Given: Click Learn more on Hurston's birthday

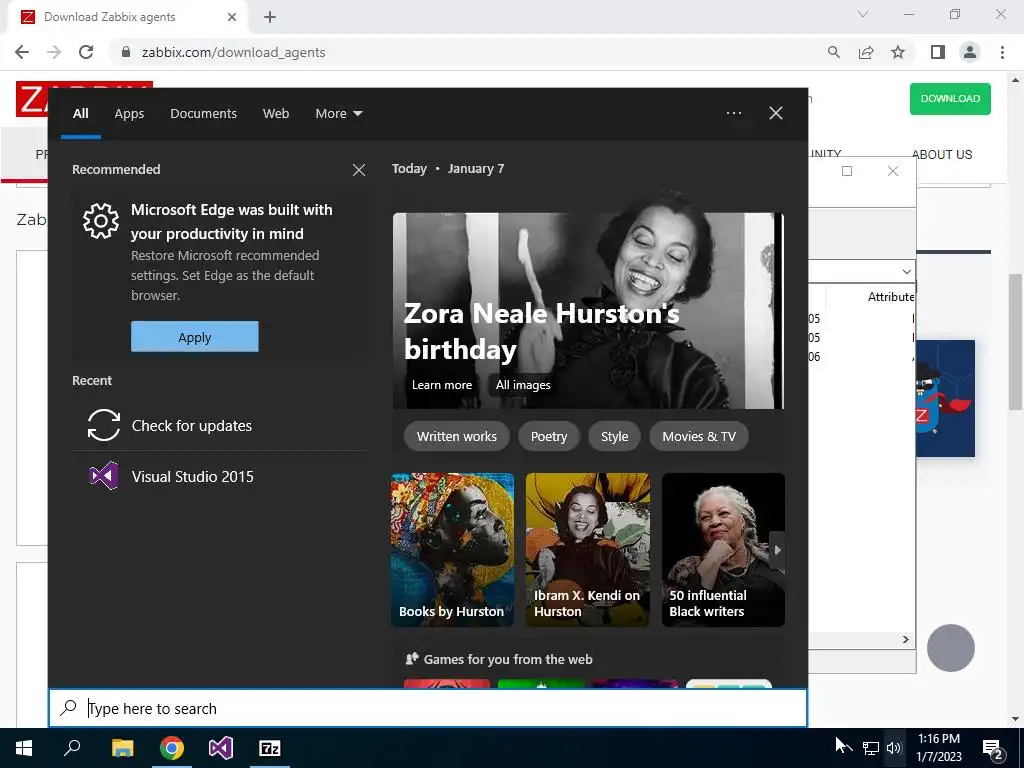Looking at the screenshot, I should [441, 385].
